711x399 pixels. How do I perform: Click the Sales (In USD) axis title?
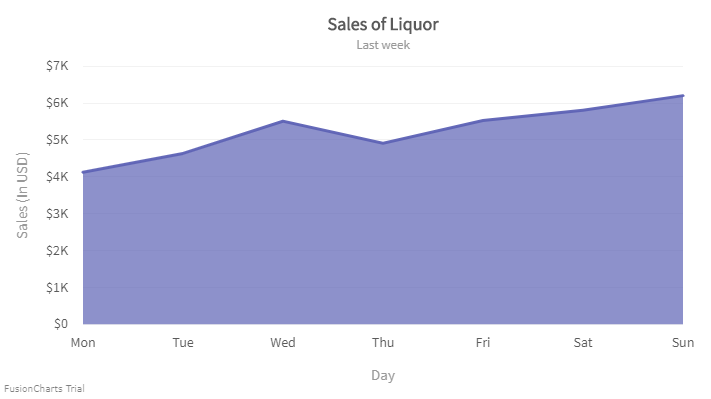click(22, 195)
